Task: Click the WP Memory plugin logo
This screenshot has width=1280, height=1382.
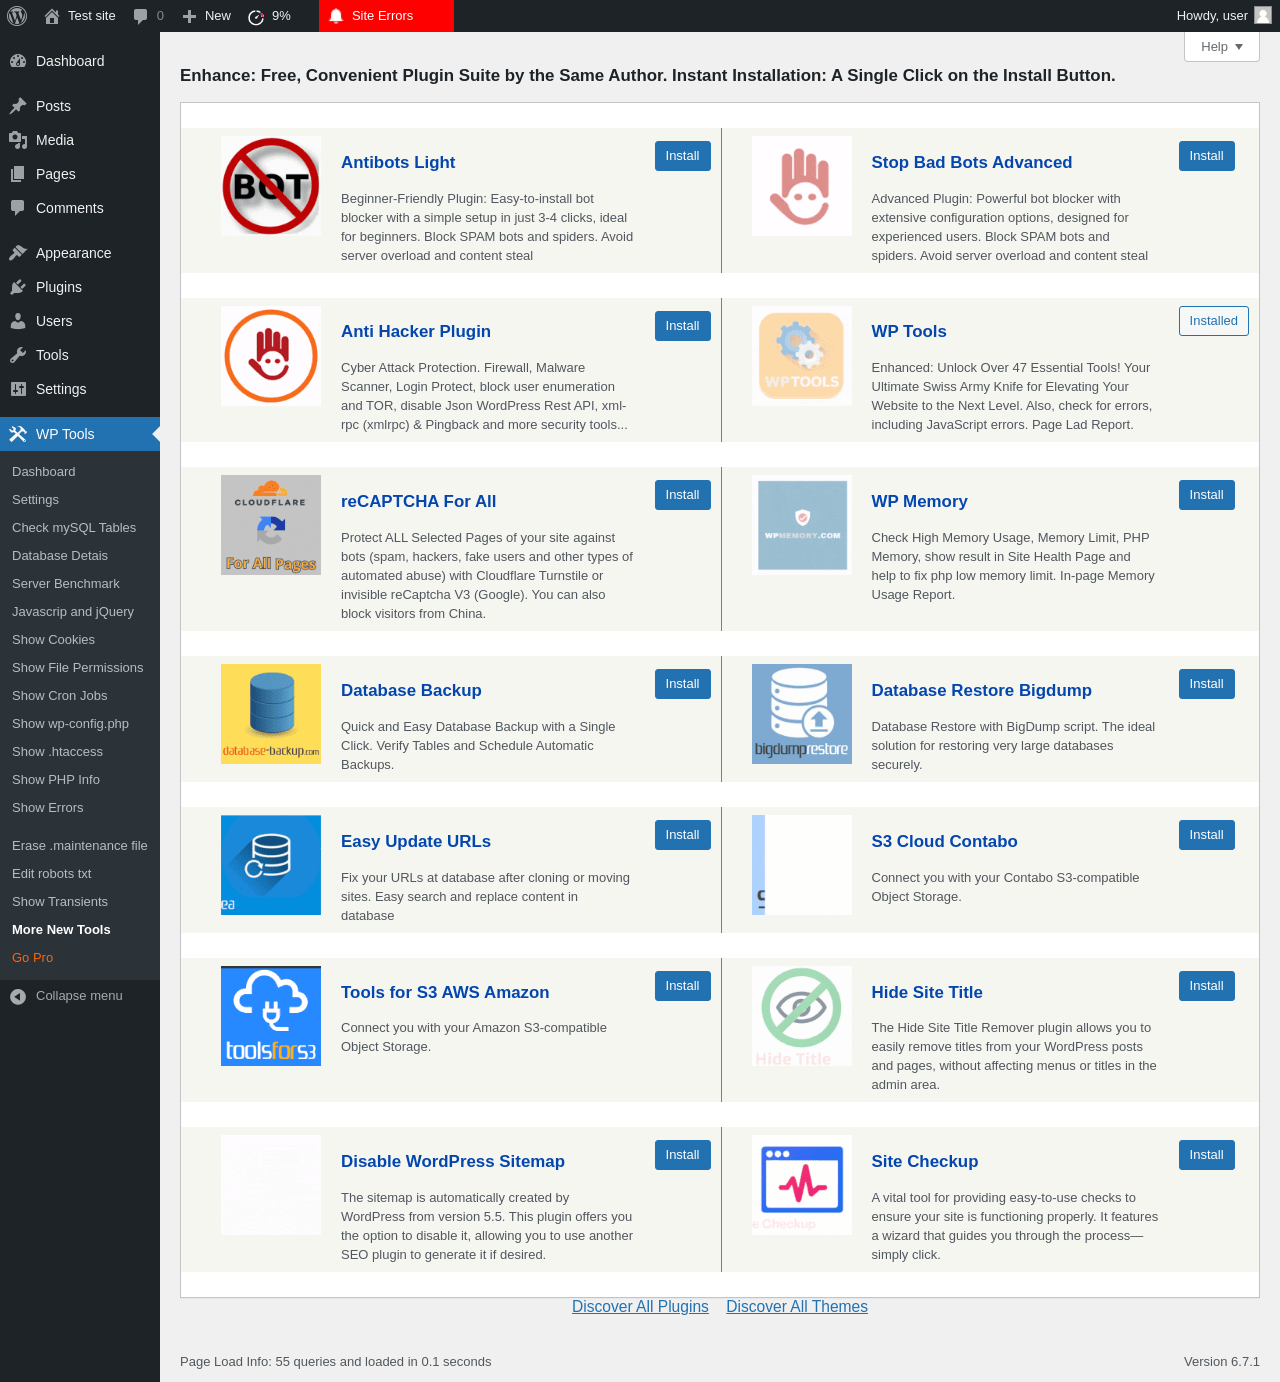Action: [802, 525]
